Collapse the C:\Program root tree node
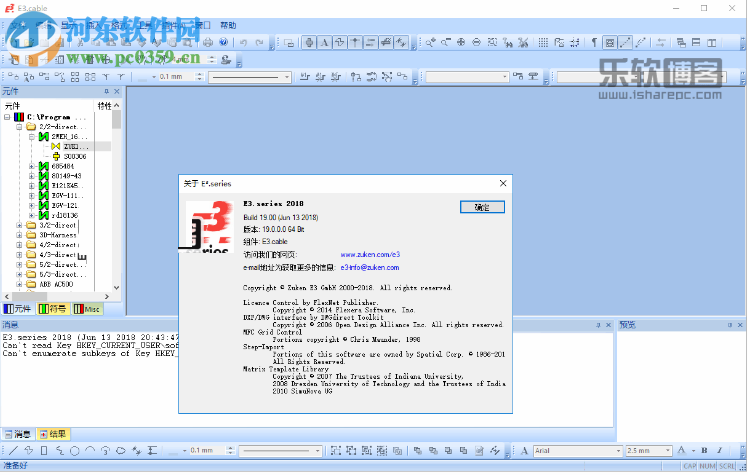The width and height of the screenshot is (748, 475). 7,117
